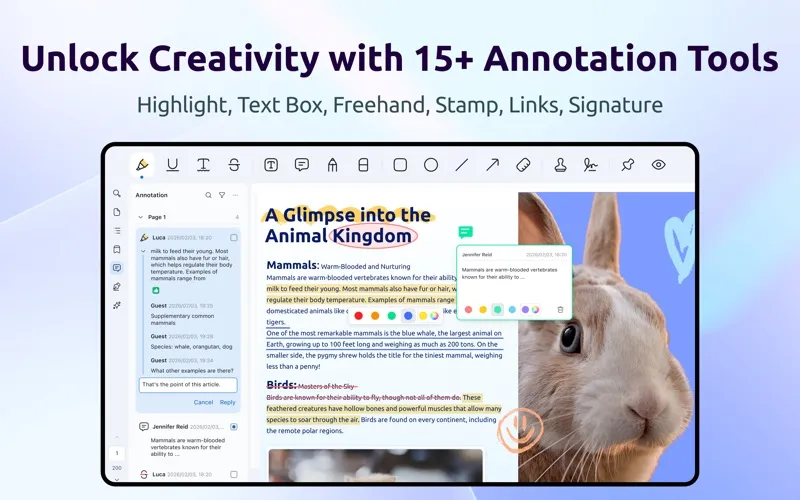Select the Text Box tool

point(271,165)
